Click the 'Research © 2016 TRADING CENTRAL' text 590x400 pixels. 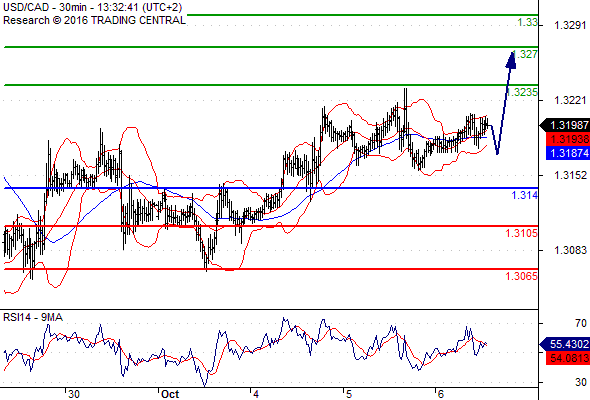[x=94, y=20]
